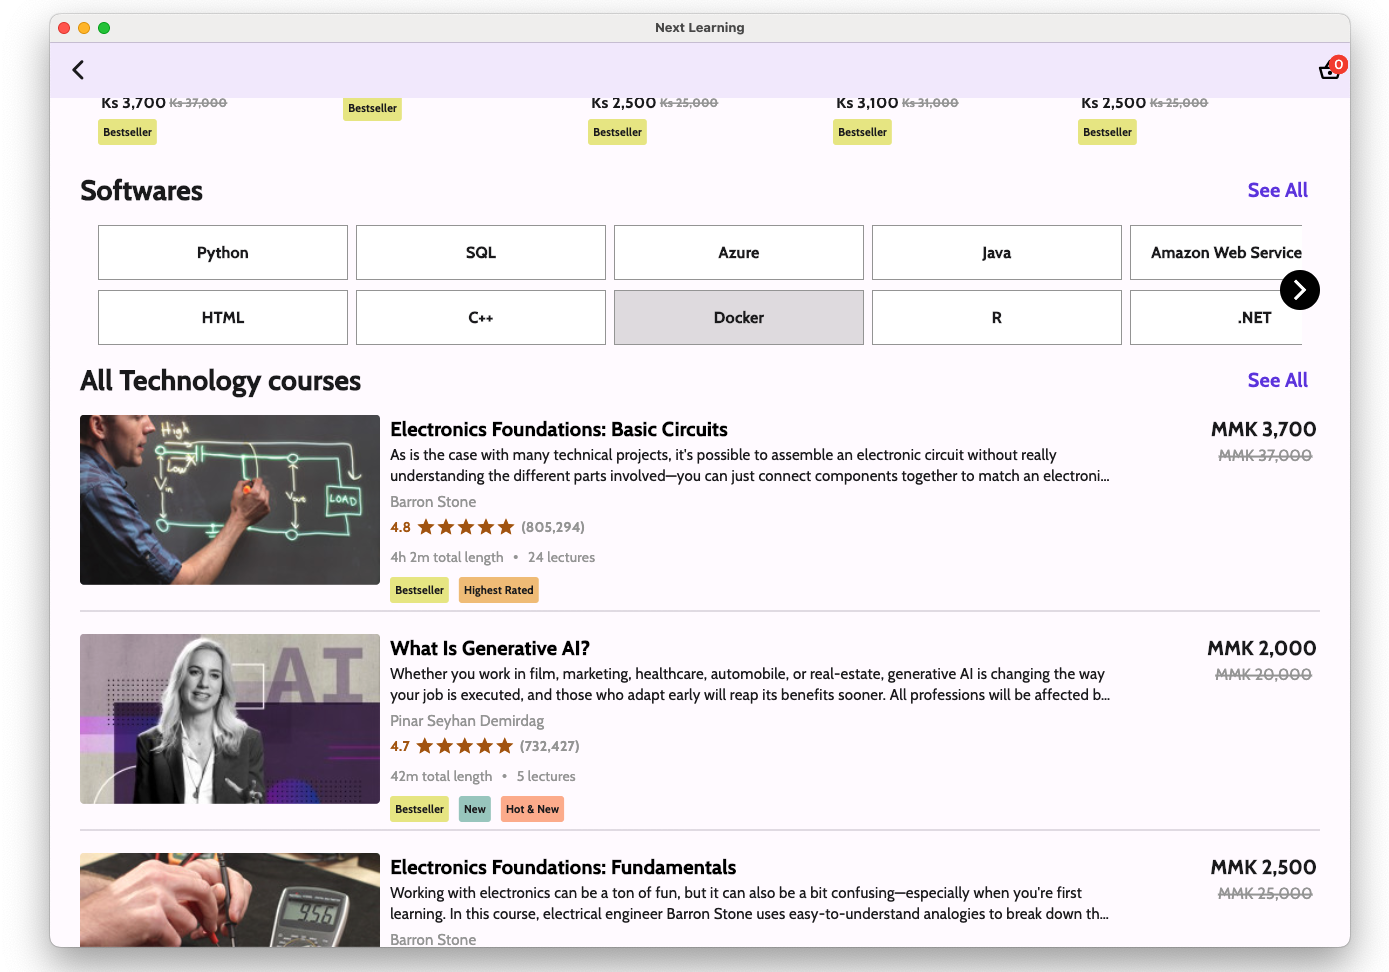The height and width of the screenshot is (972, 1389).
Task: Choose the C++ category tile
Action: tap(481, 318)
